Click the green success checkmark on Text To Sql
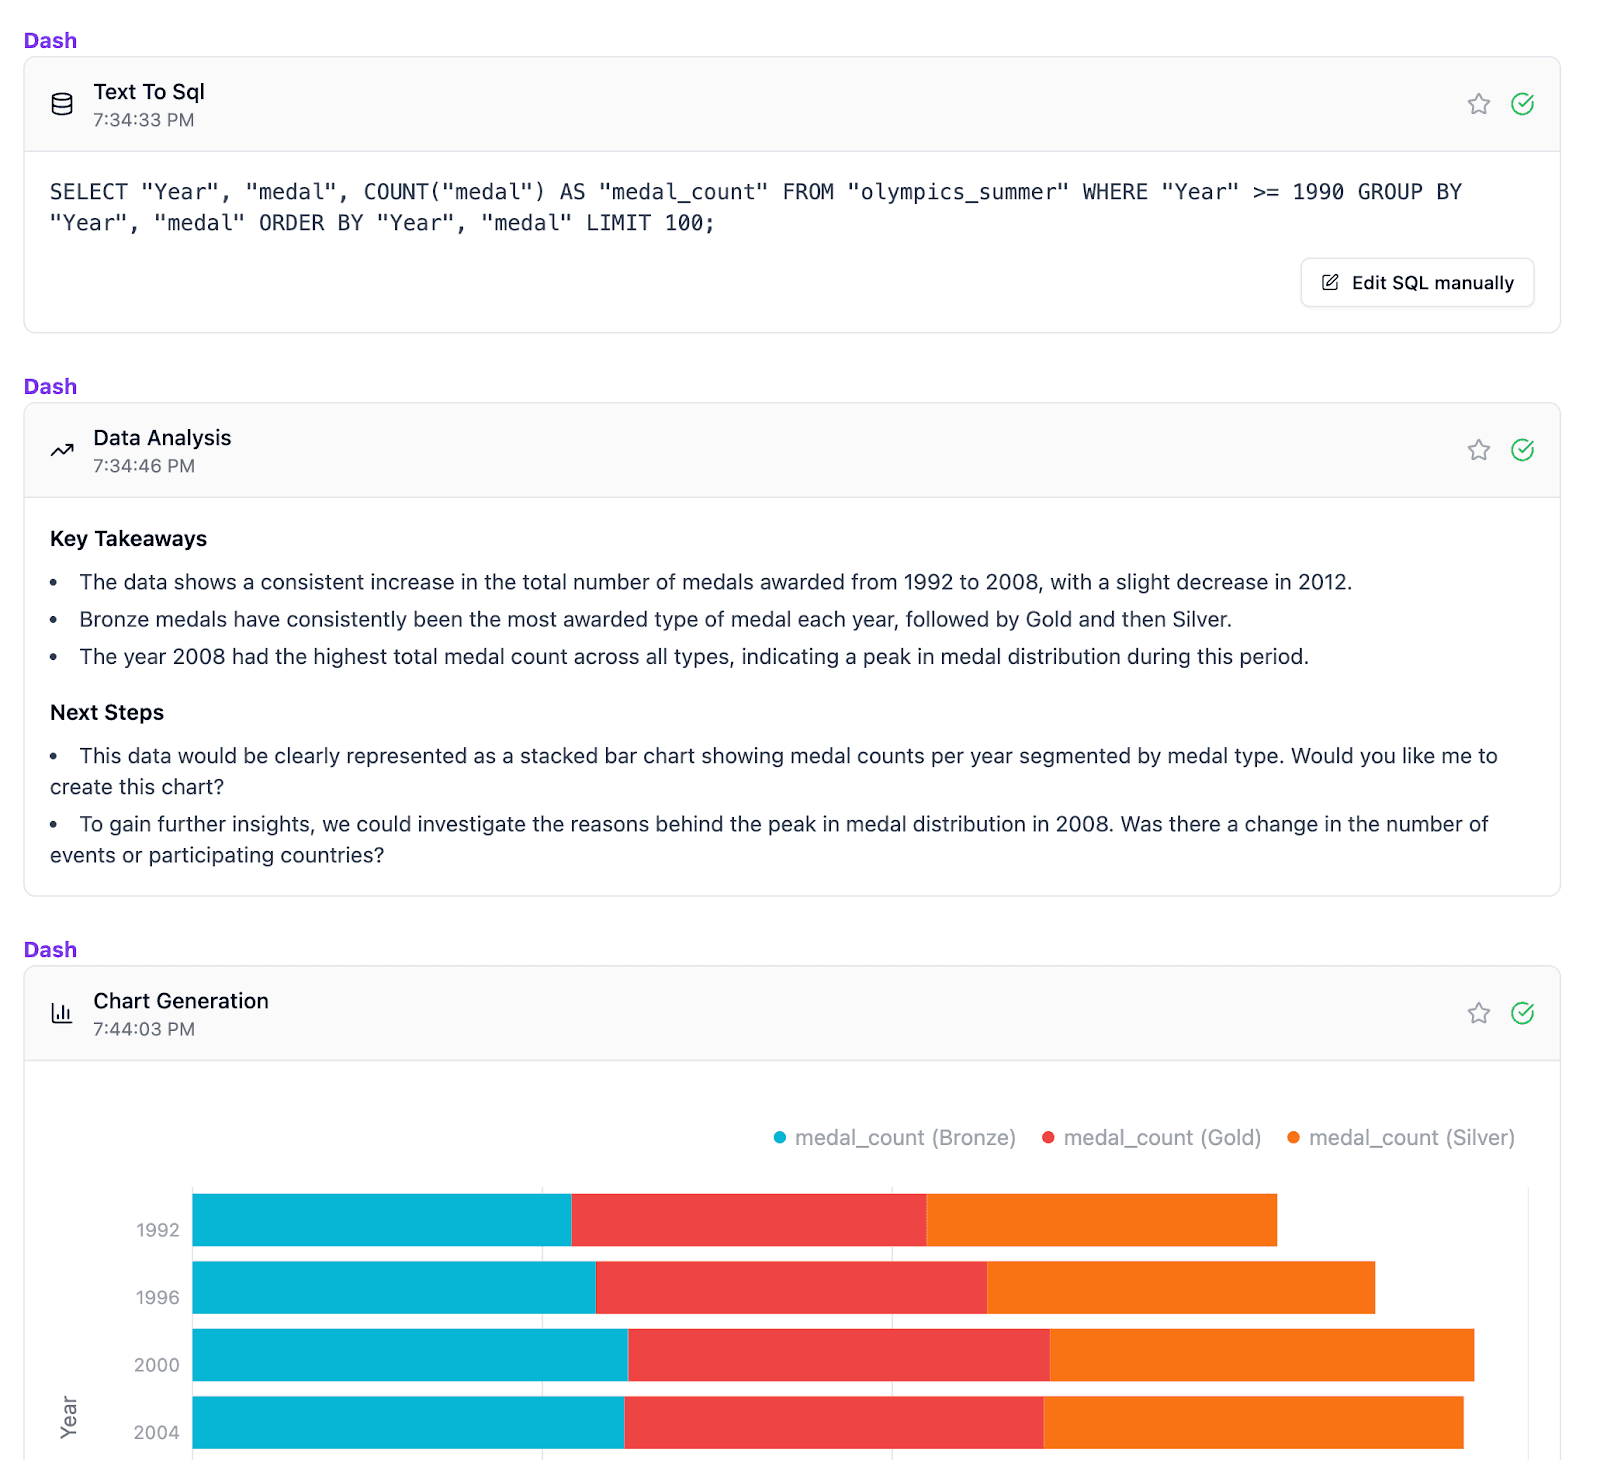Viewport: 1600px width, 1460px height. (x=1522, y=103)
